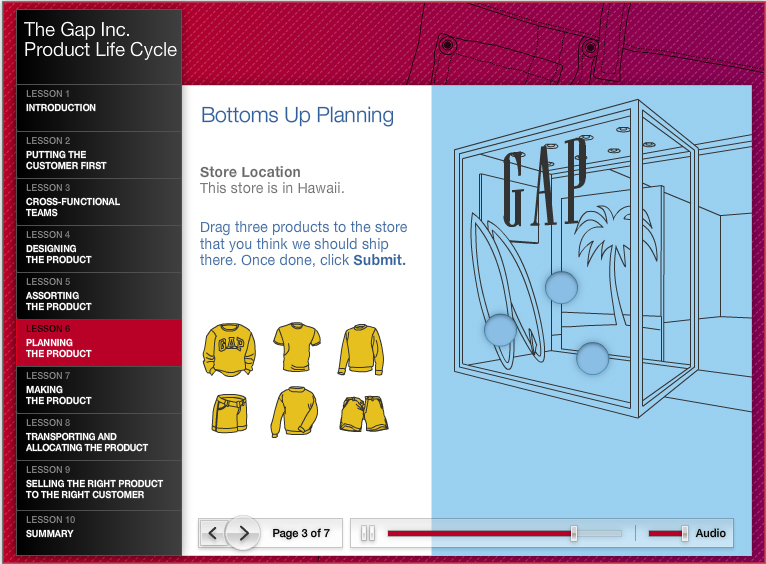The width and height of the screenshot is (766, 564).
Task: Choose the yellow shorts product
Action: (x=364, y=414)
